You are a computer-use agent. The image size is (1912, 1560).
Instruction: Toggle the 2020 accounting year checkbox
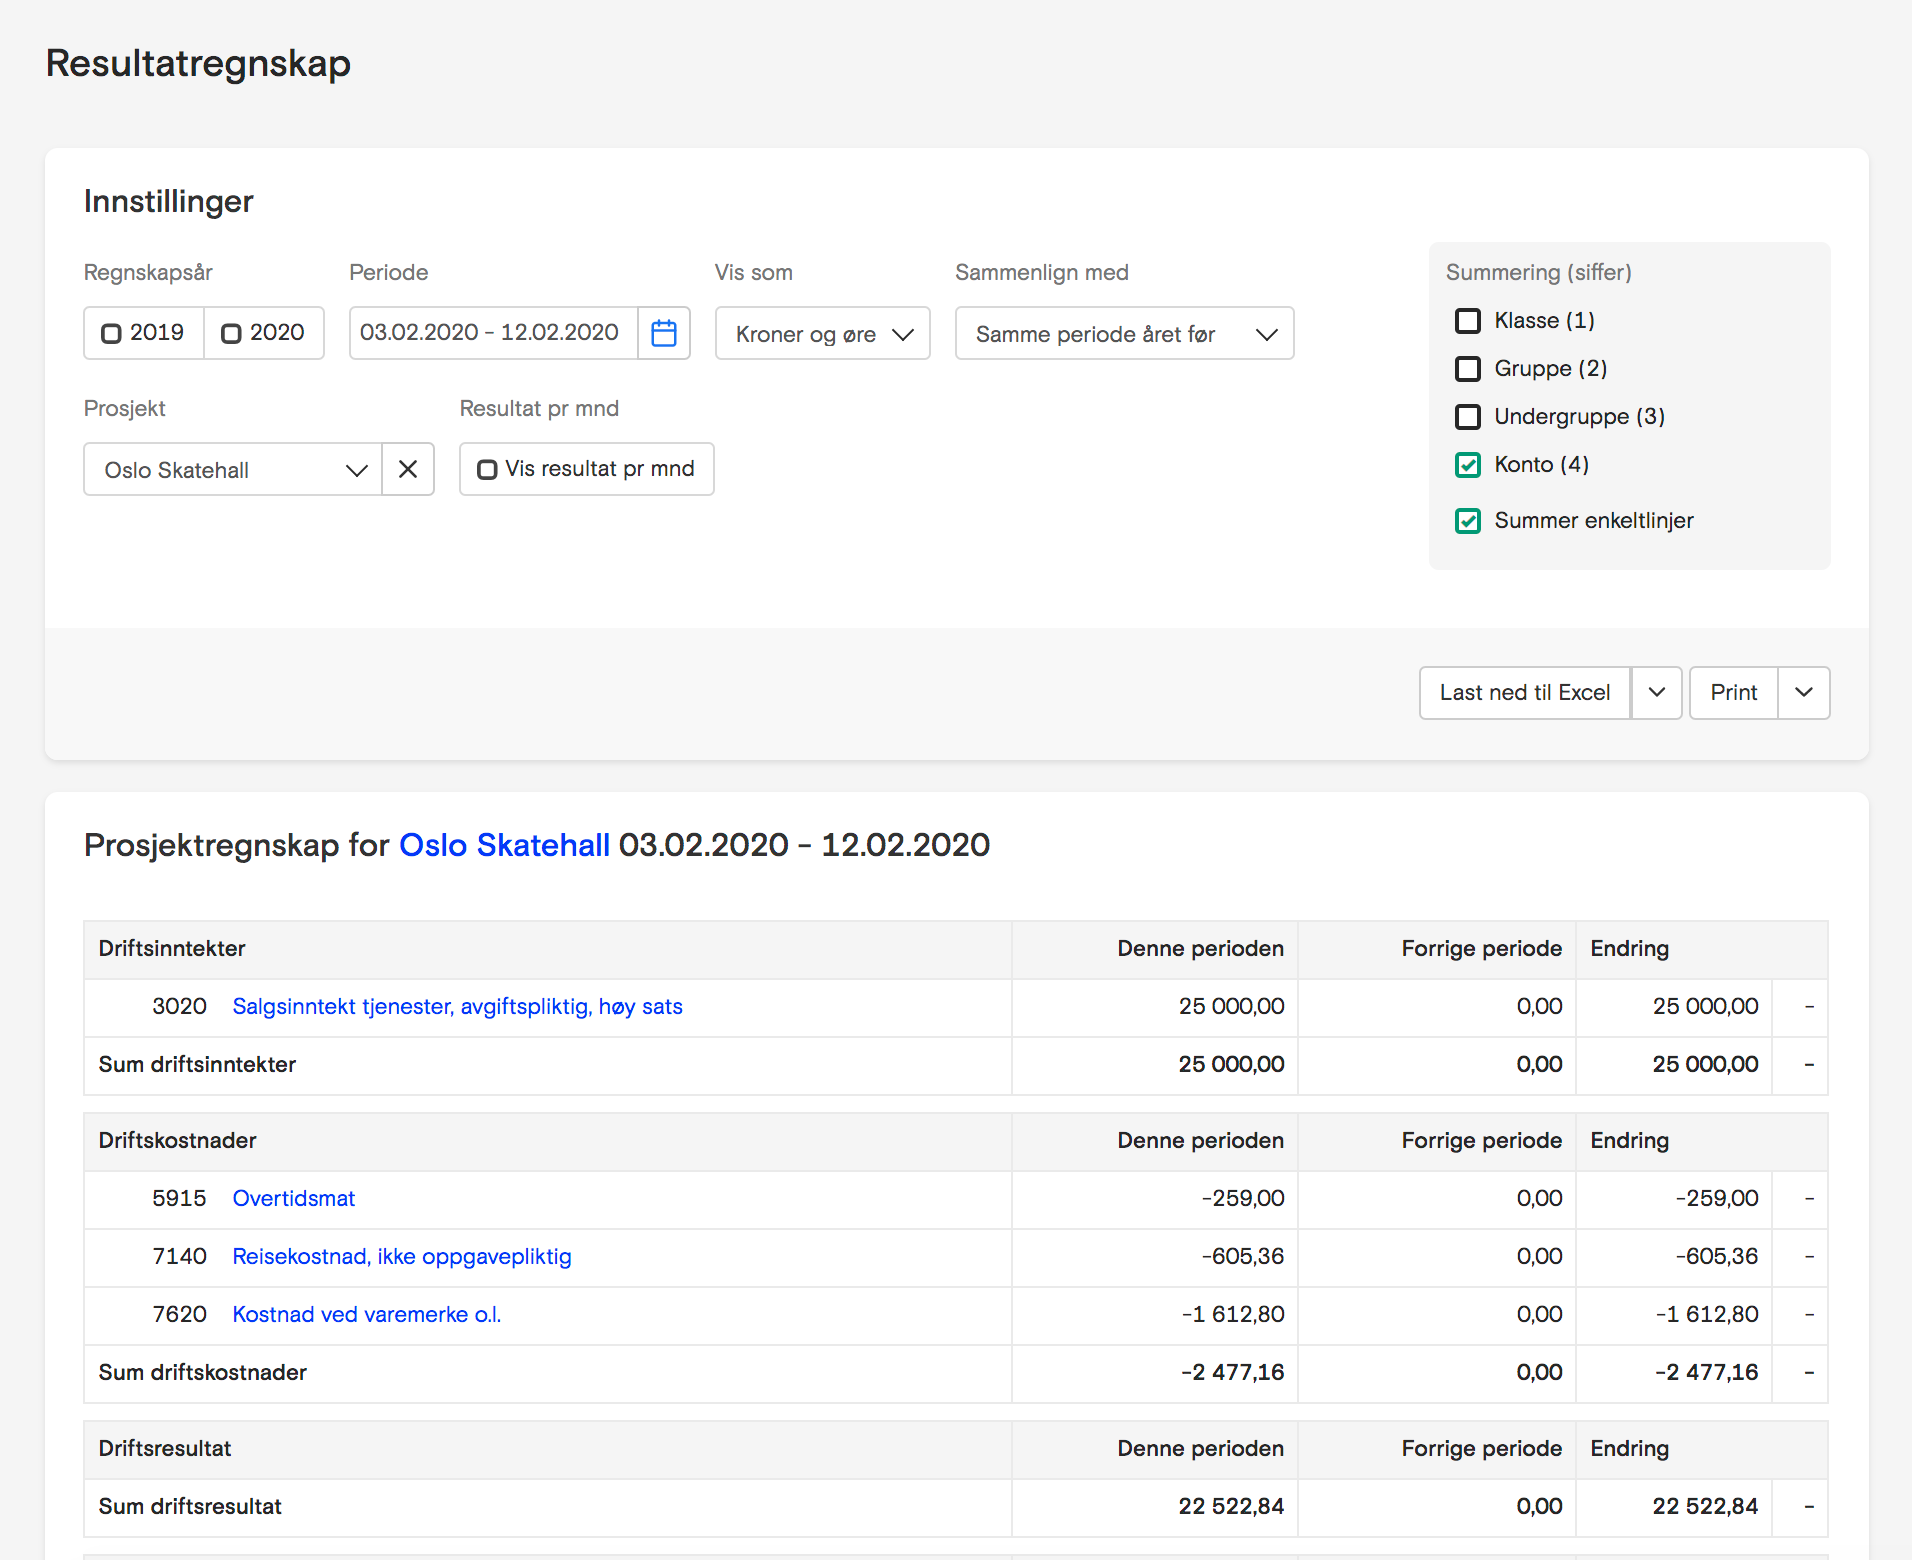coord(231,333)
